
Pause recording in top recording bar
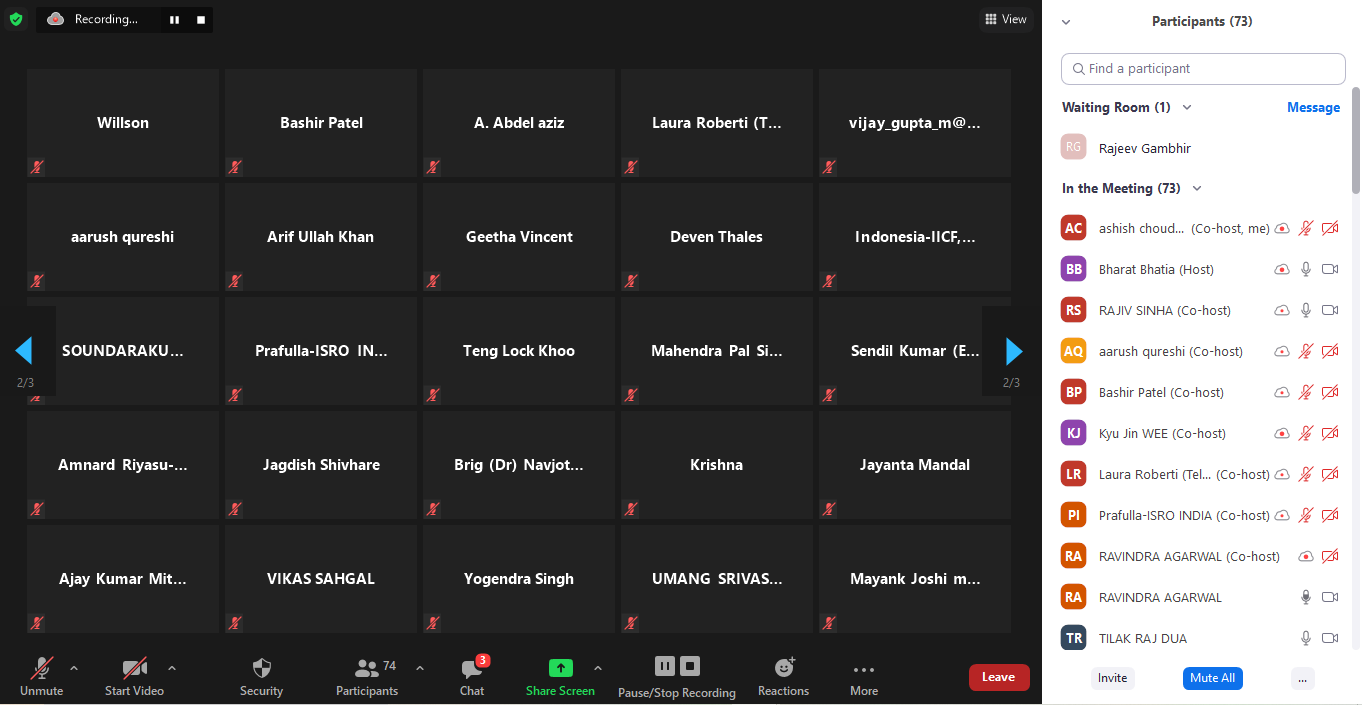[x=174, y=20]
